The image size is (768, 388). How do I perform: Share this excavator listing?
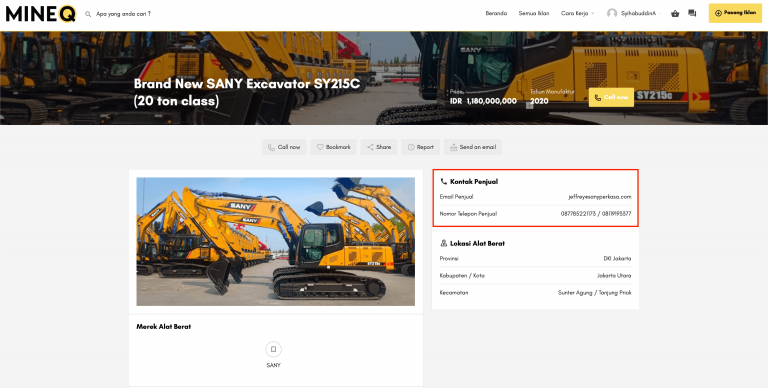click(x=379, y=147)
